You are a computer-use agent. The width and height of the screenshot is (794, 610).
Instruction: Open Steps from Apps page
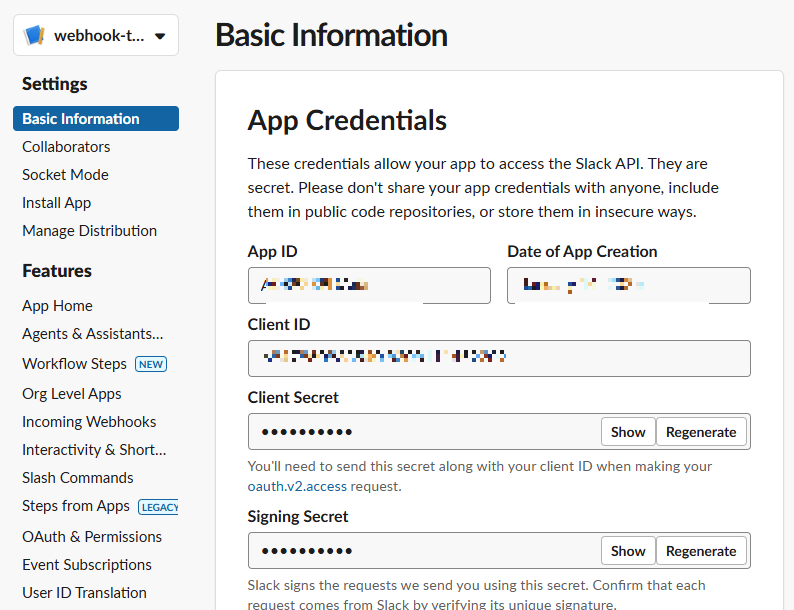coord(76,506)
